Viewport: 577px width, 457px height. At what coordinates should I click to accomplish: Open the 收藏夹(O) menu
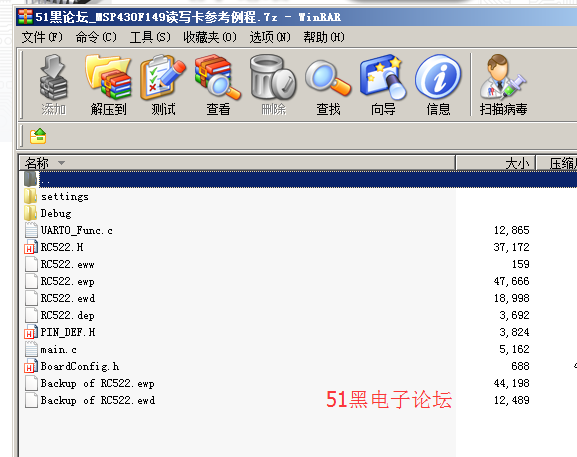[x=210, y=37]
